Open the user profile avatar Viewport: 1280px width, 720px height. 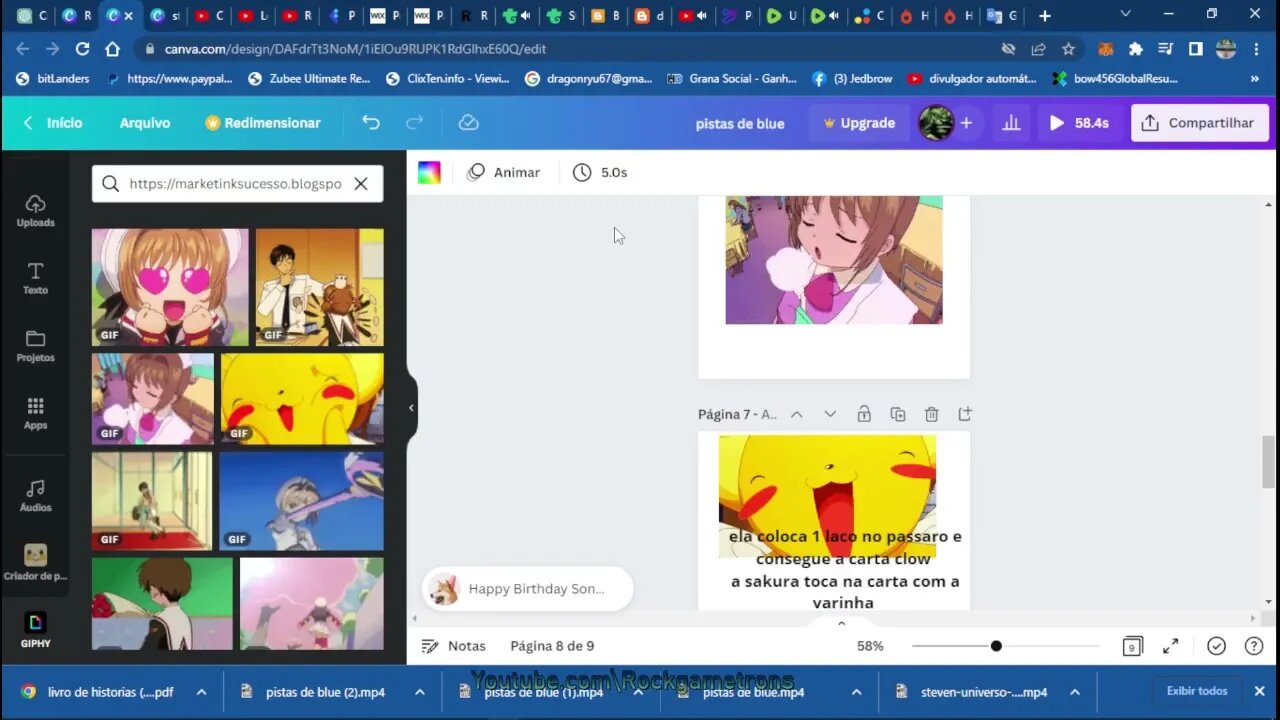click(936, 123)
